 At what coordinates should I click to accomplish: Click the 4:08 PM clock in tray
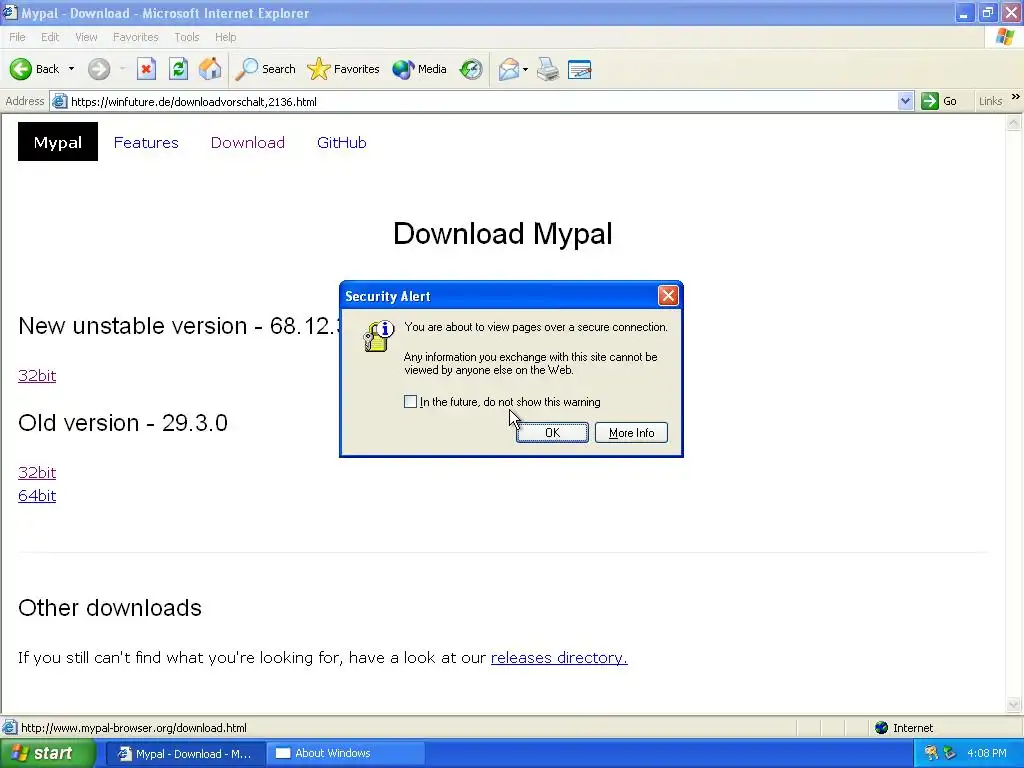click(987, 754)
